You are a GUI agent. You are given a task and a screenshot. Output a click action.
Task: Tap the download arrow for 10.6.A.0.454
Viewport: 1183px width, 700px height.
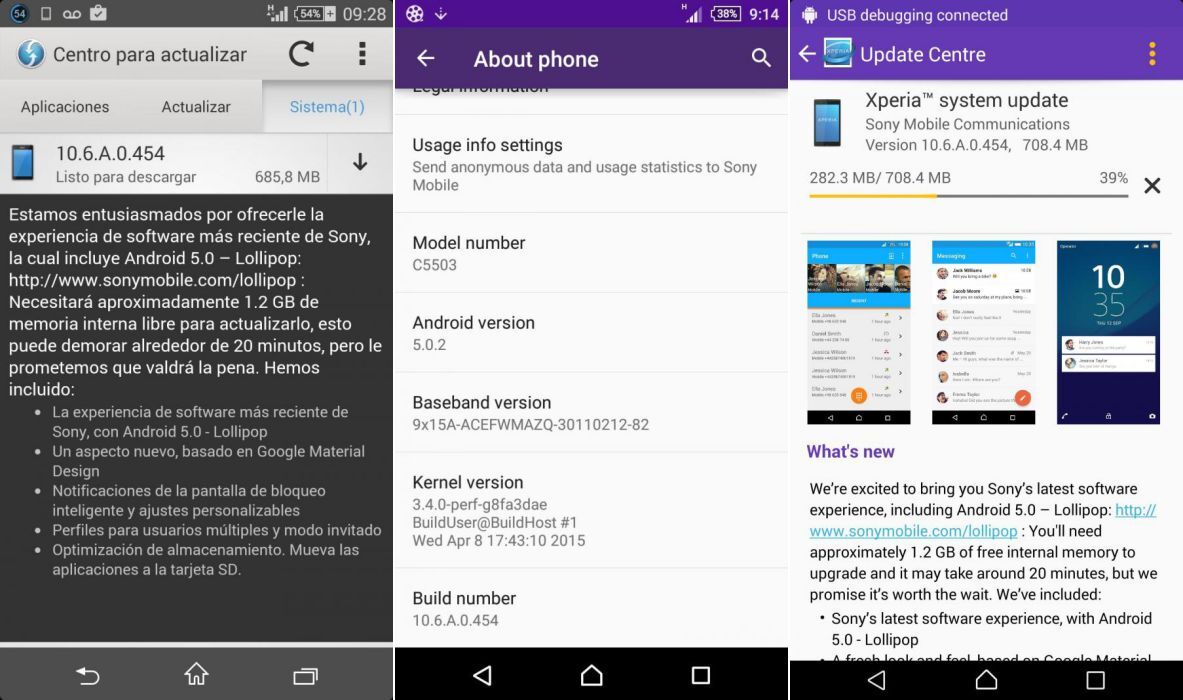click(x=360, y=163)
